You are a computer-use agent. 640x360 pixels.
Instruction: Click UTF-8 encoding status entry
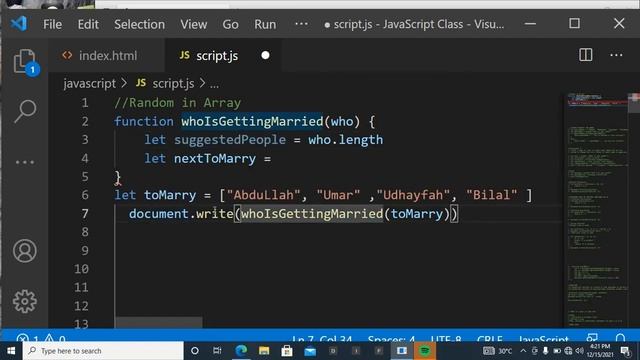tap(446, 338)
